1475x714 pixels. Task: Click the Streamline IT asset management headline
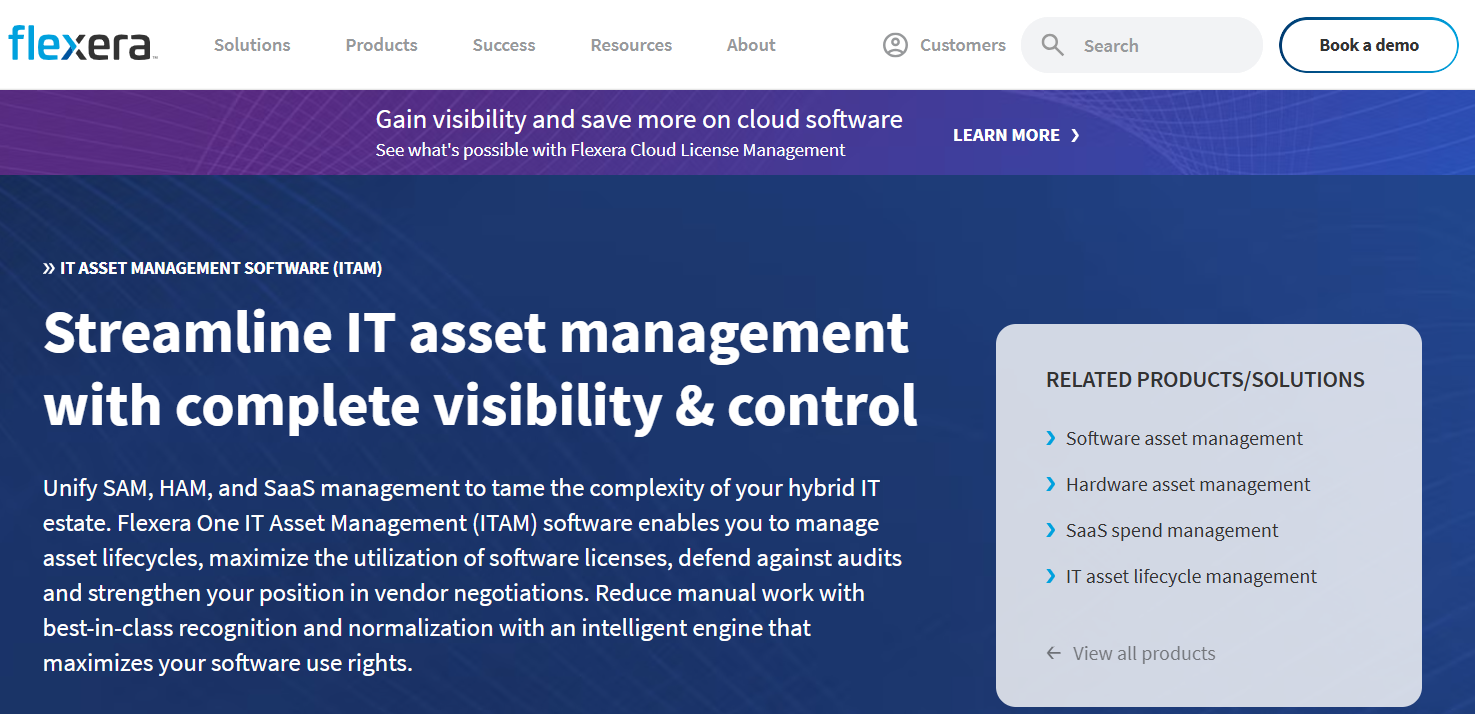point(480,369)
